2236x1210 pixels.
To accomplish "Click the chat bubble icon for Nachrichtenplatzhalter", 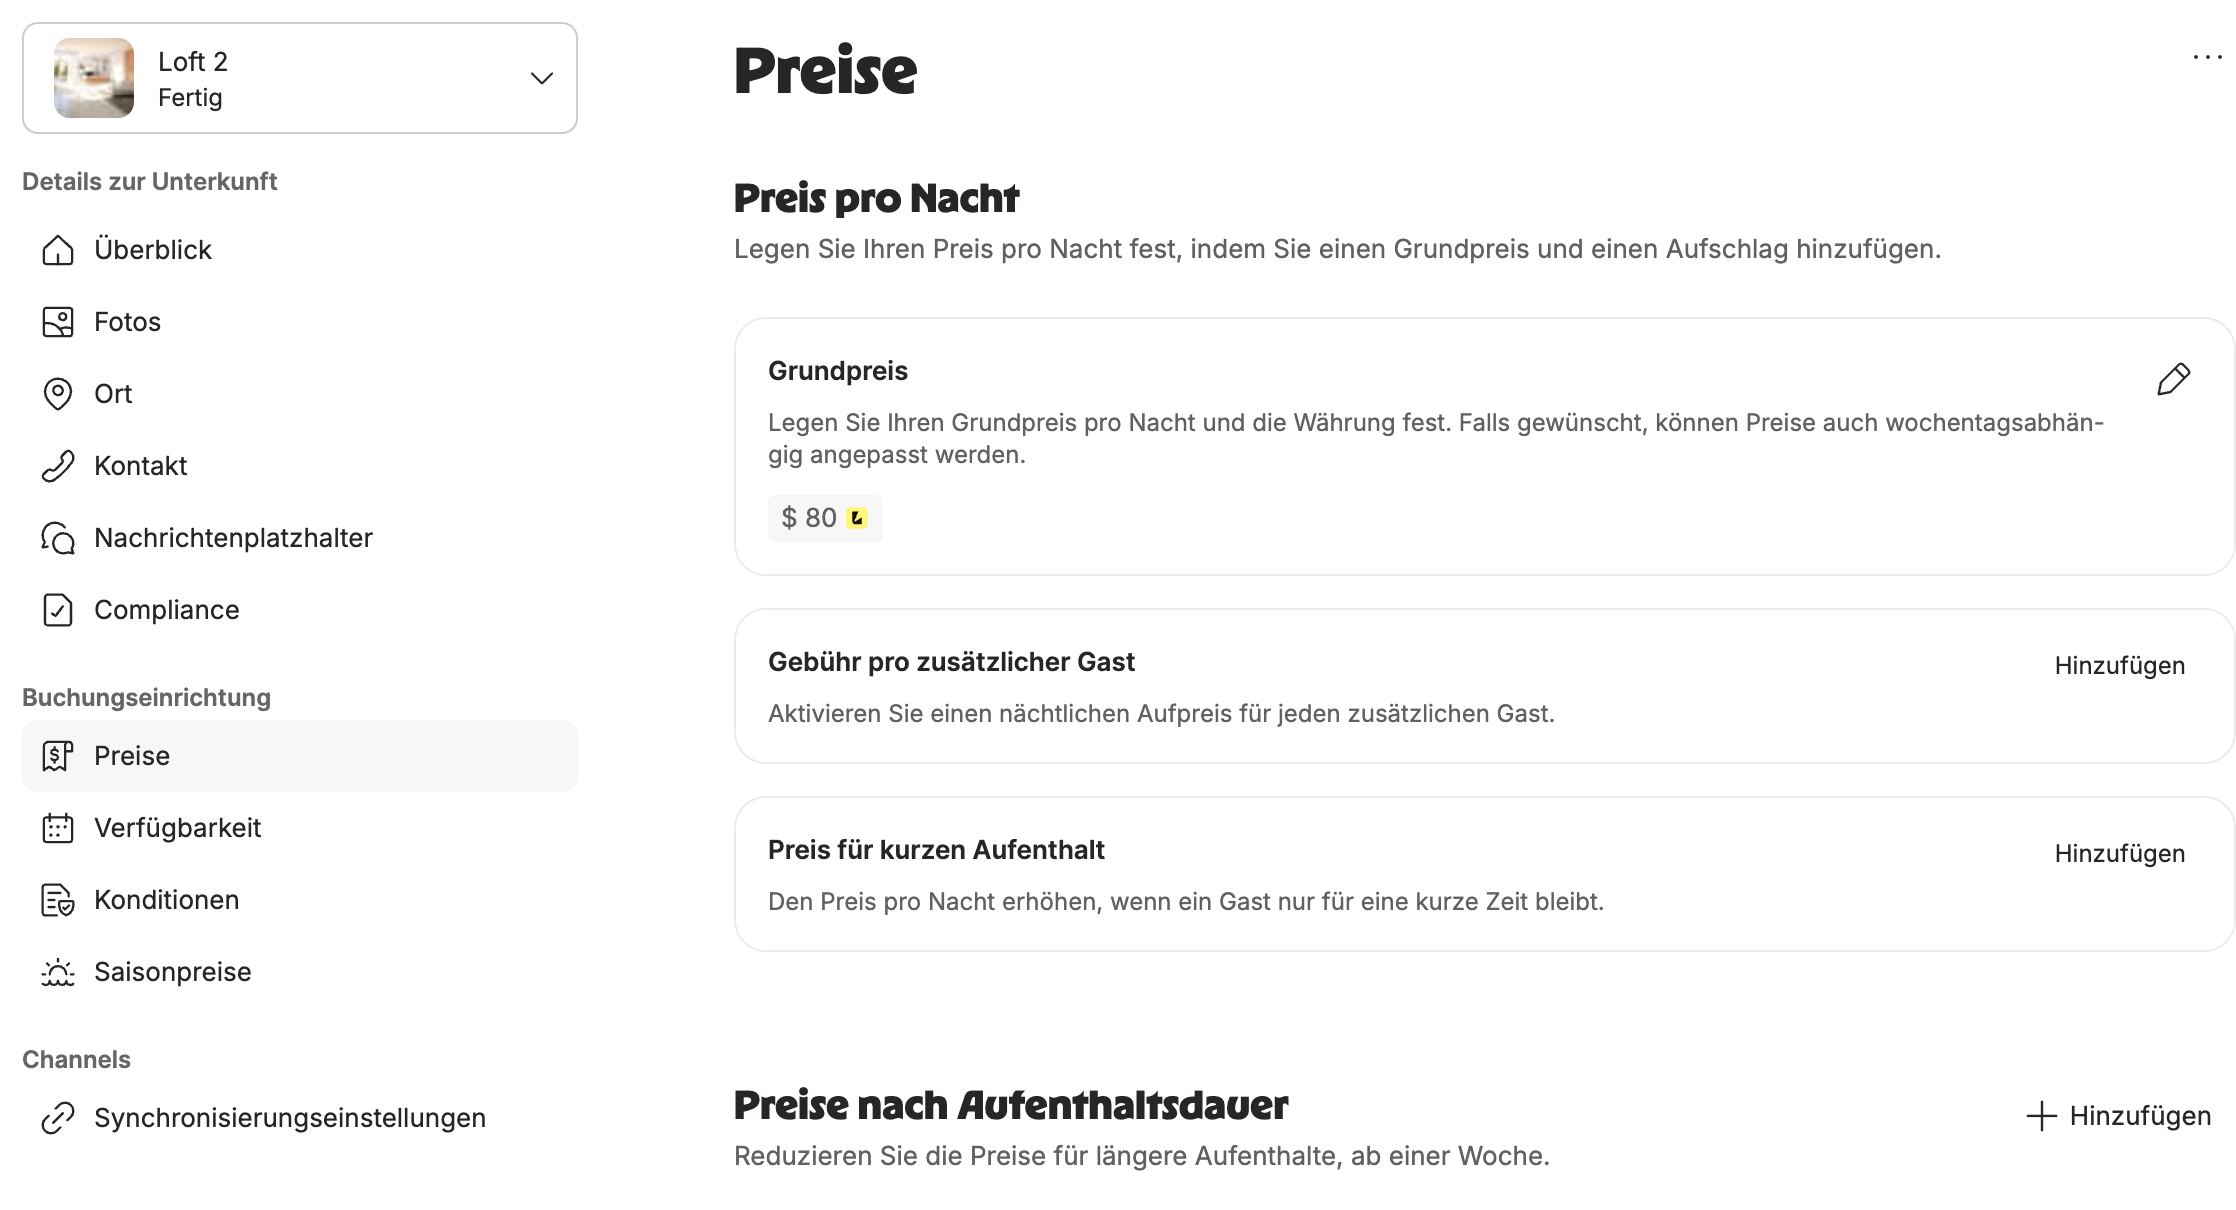I will pyautogui.click(x=58, y=538).
